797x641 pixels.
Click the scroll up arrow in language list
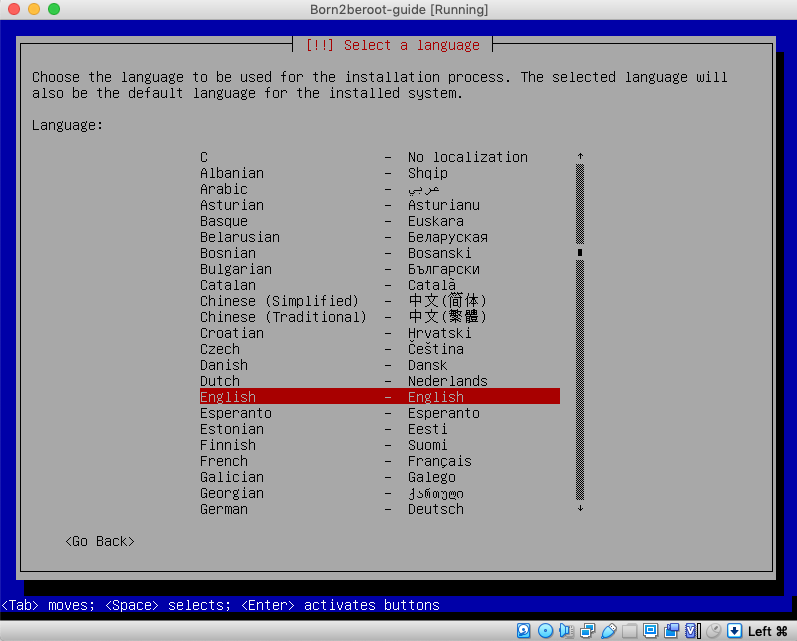(580, 156)
